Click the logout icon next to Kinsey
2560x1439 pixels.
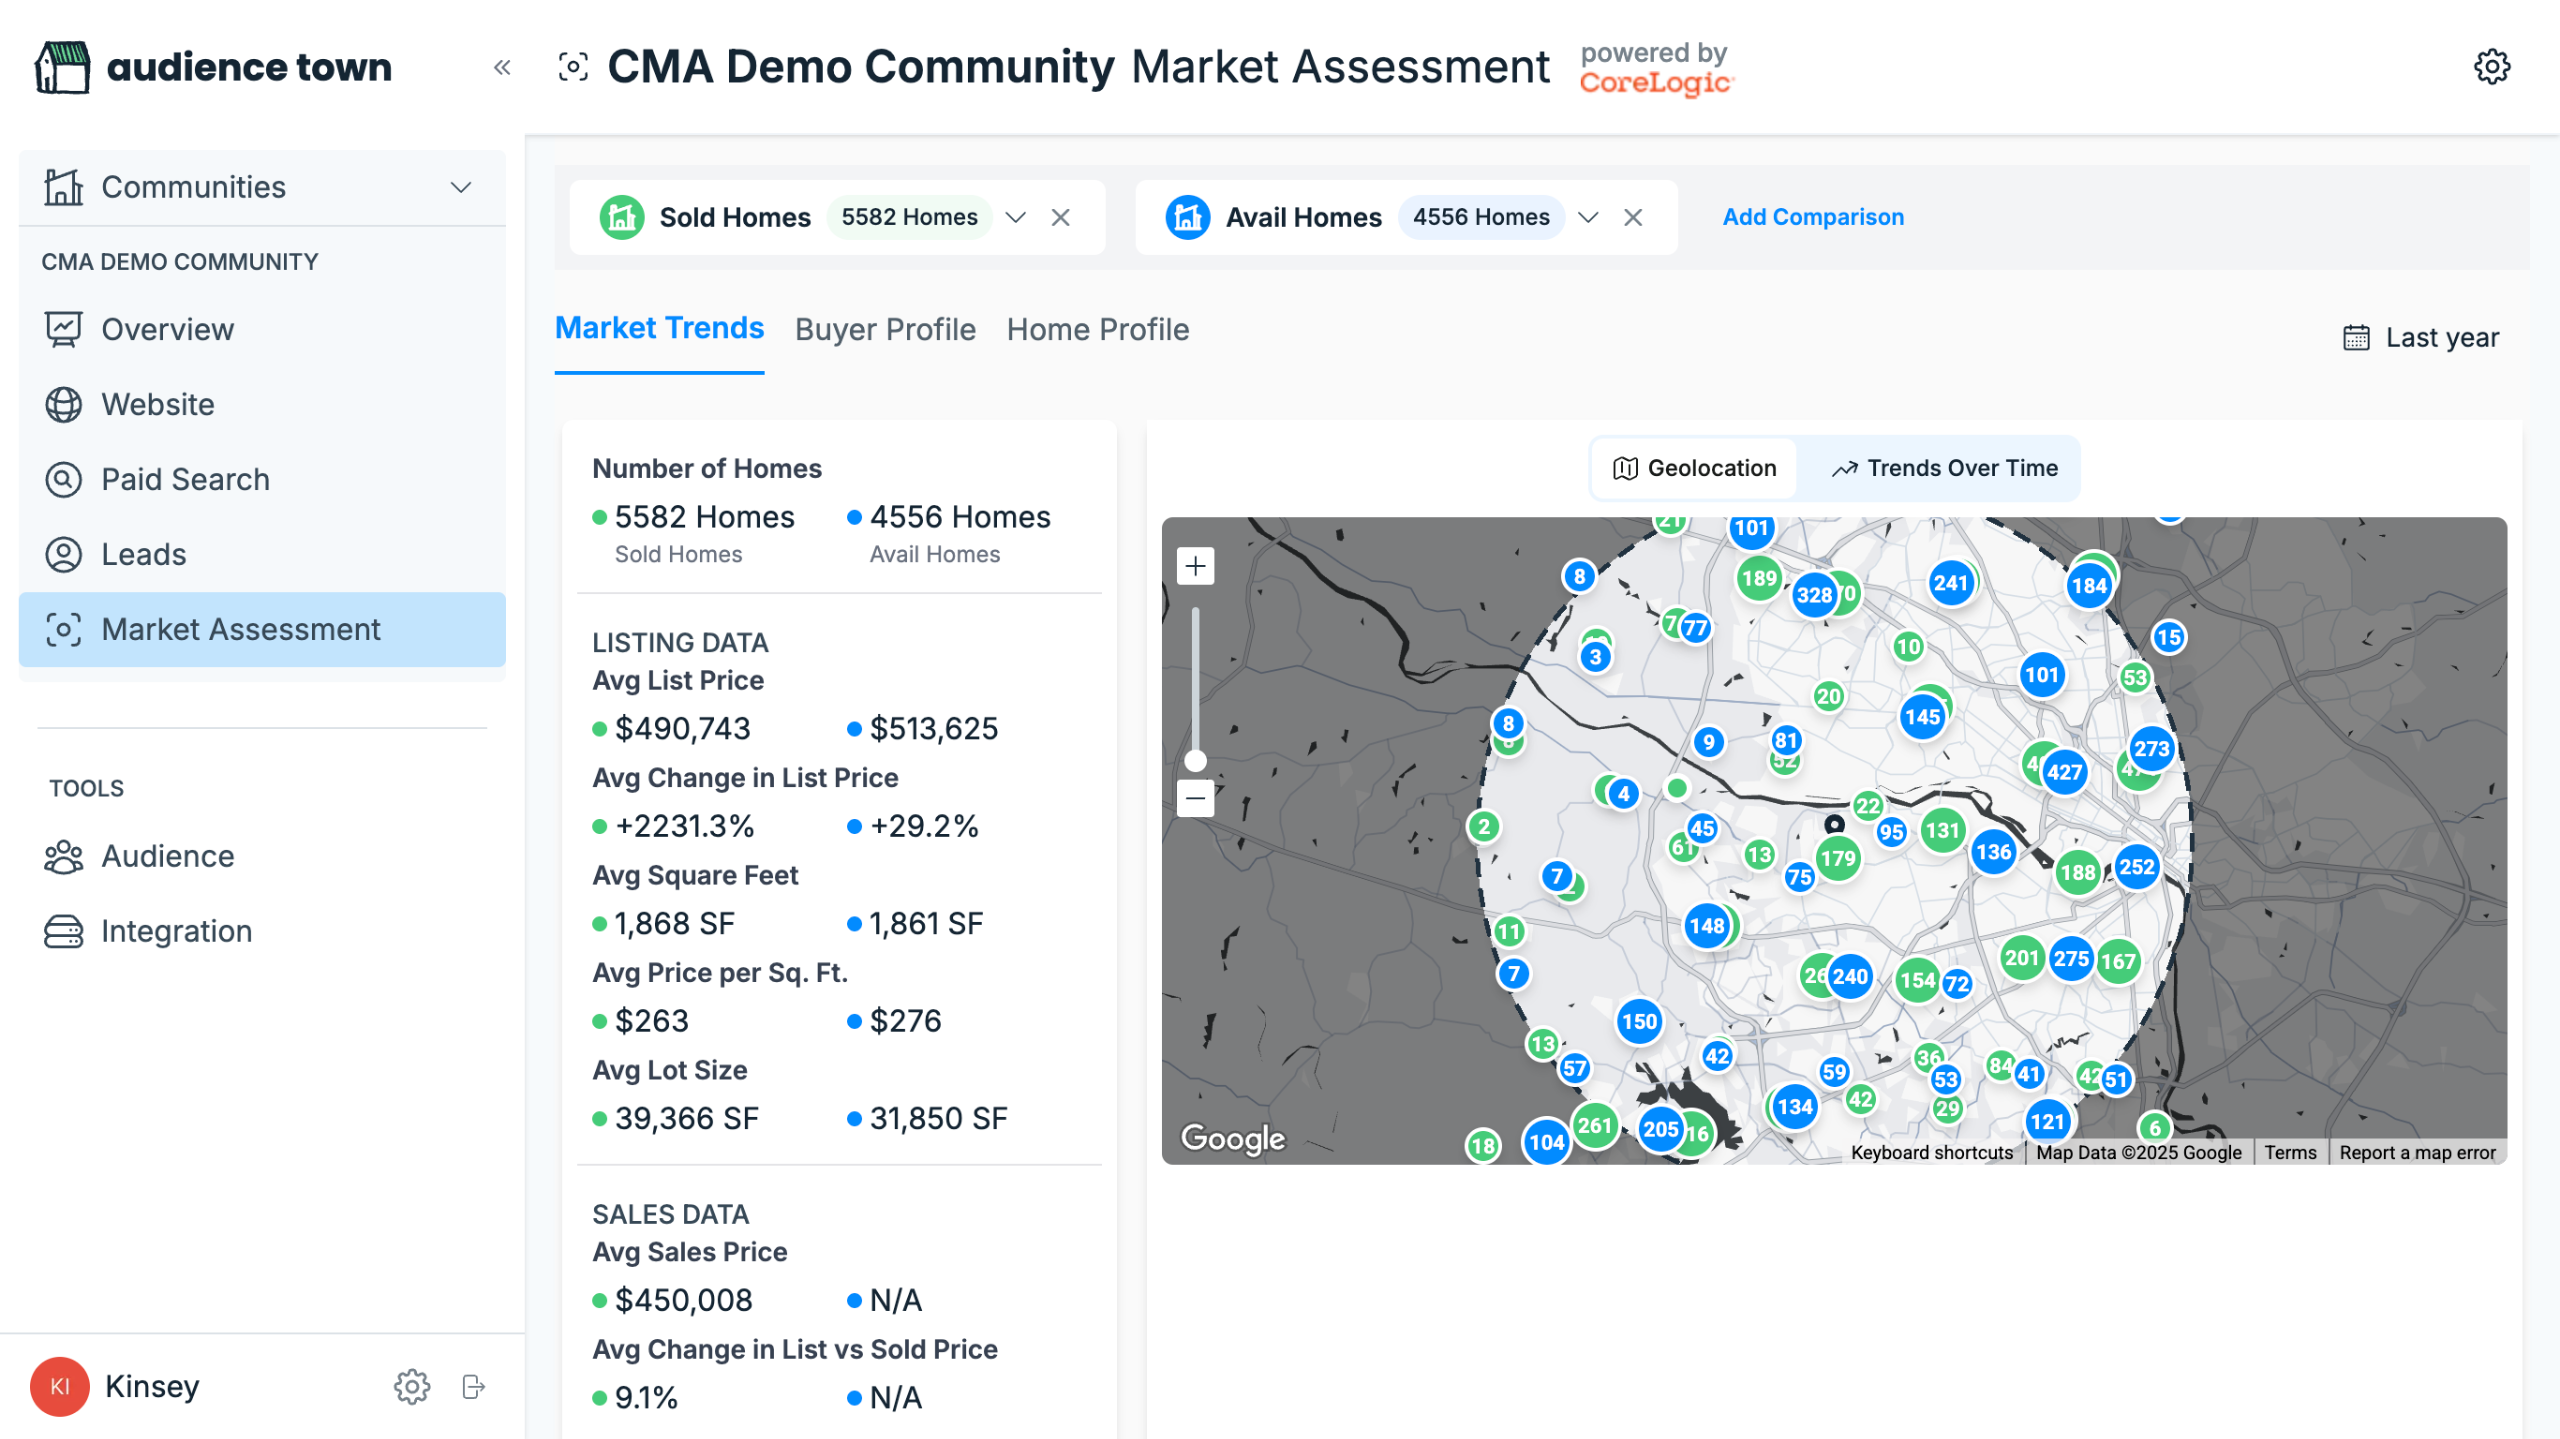click(x=474, y=1386)
